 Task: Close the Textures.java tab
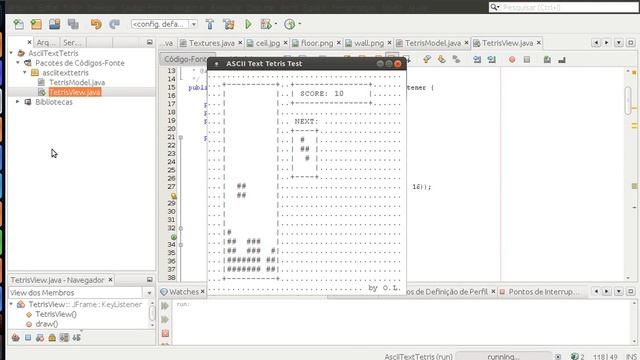coord(240,42)
